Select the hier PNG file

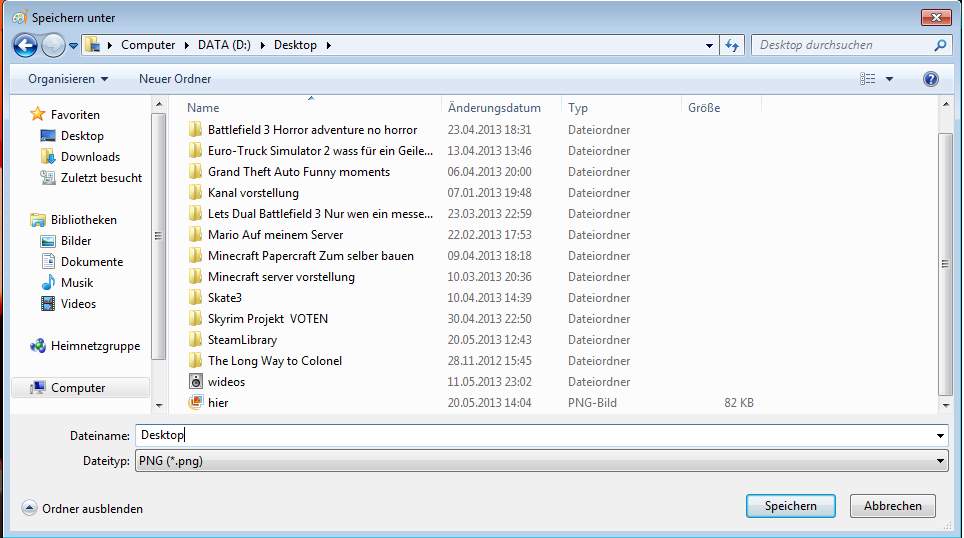218,403
